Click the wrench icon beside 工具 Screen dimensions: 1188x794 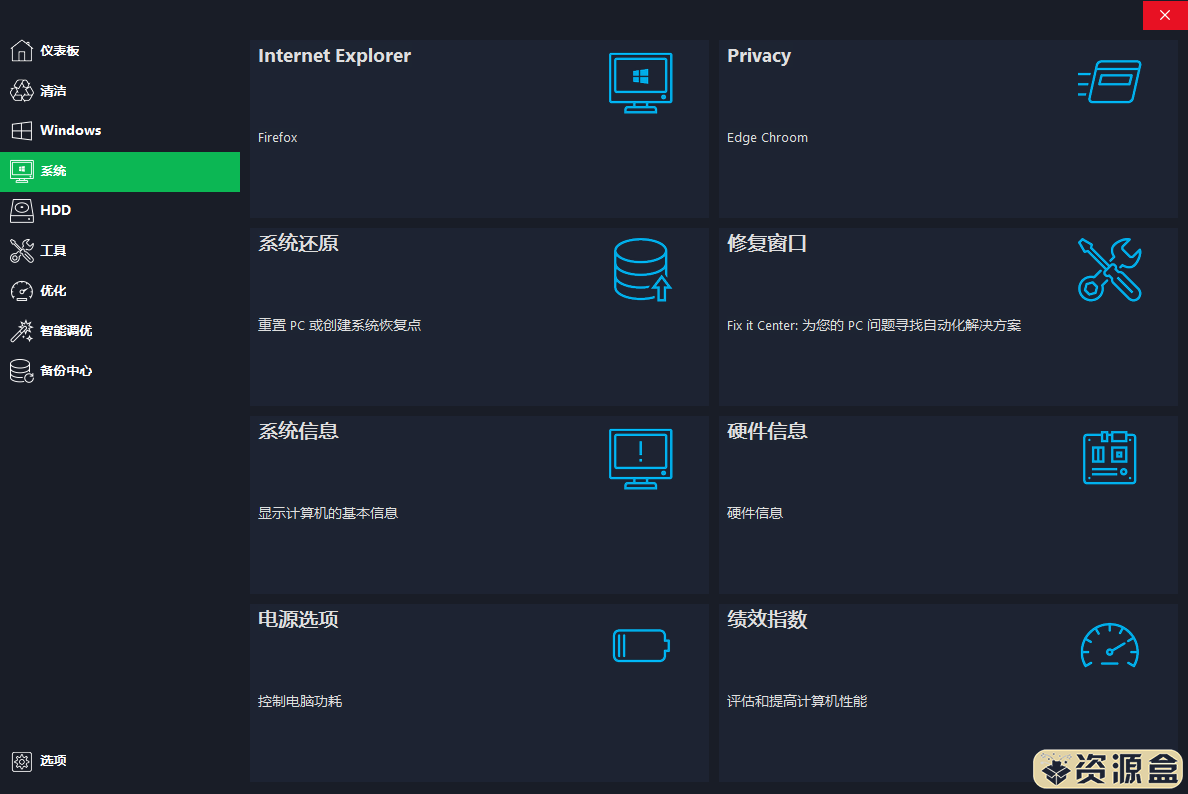21,251
